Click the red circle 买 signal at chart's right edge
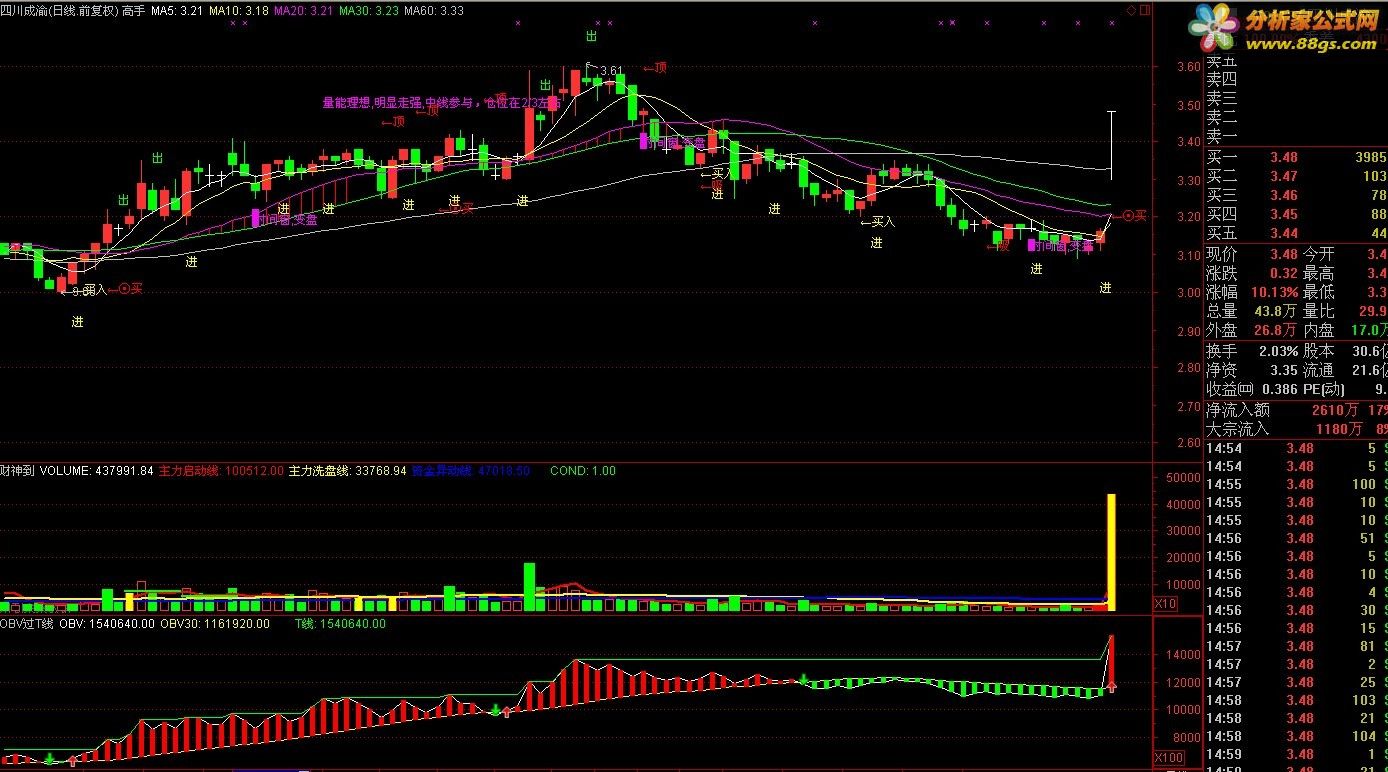 coord(1128,215)
